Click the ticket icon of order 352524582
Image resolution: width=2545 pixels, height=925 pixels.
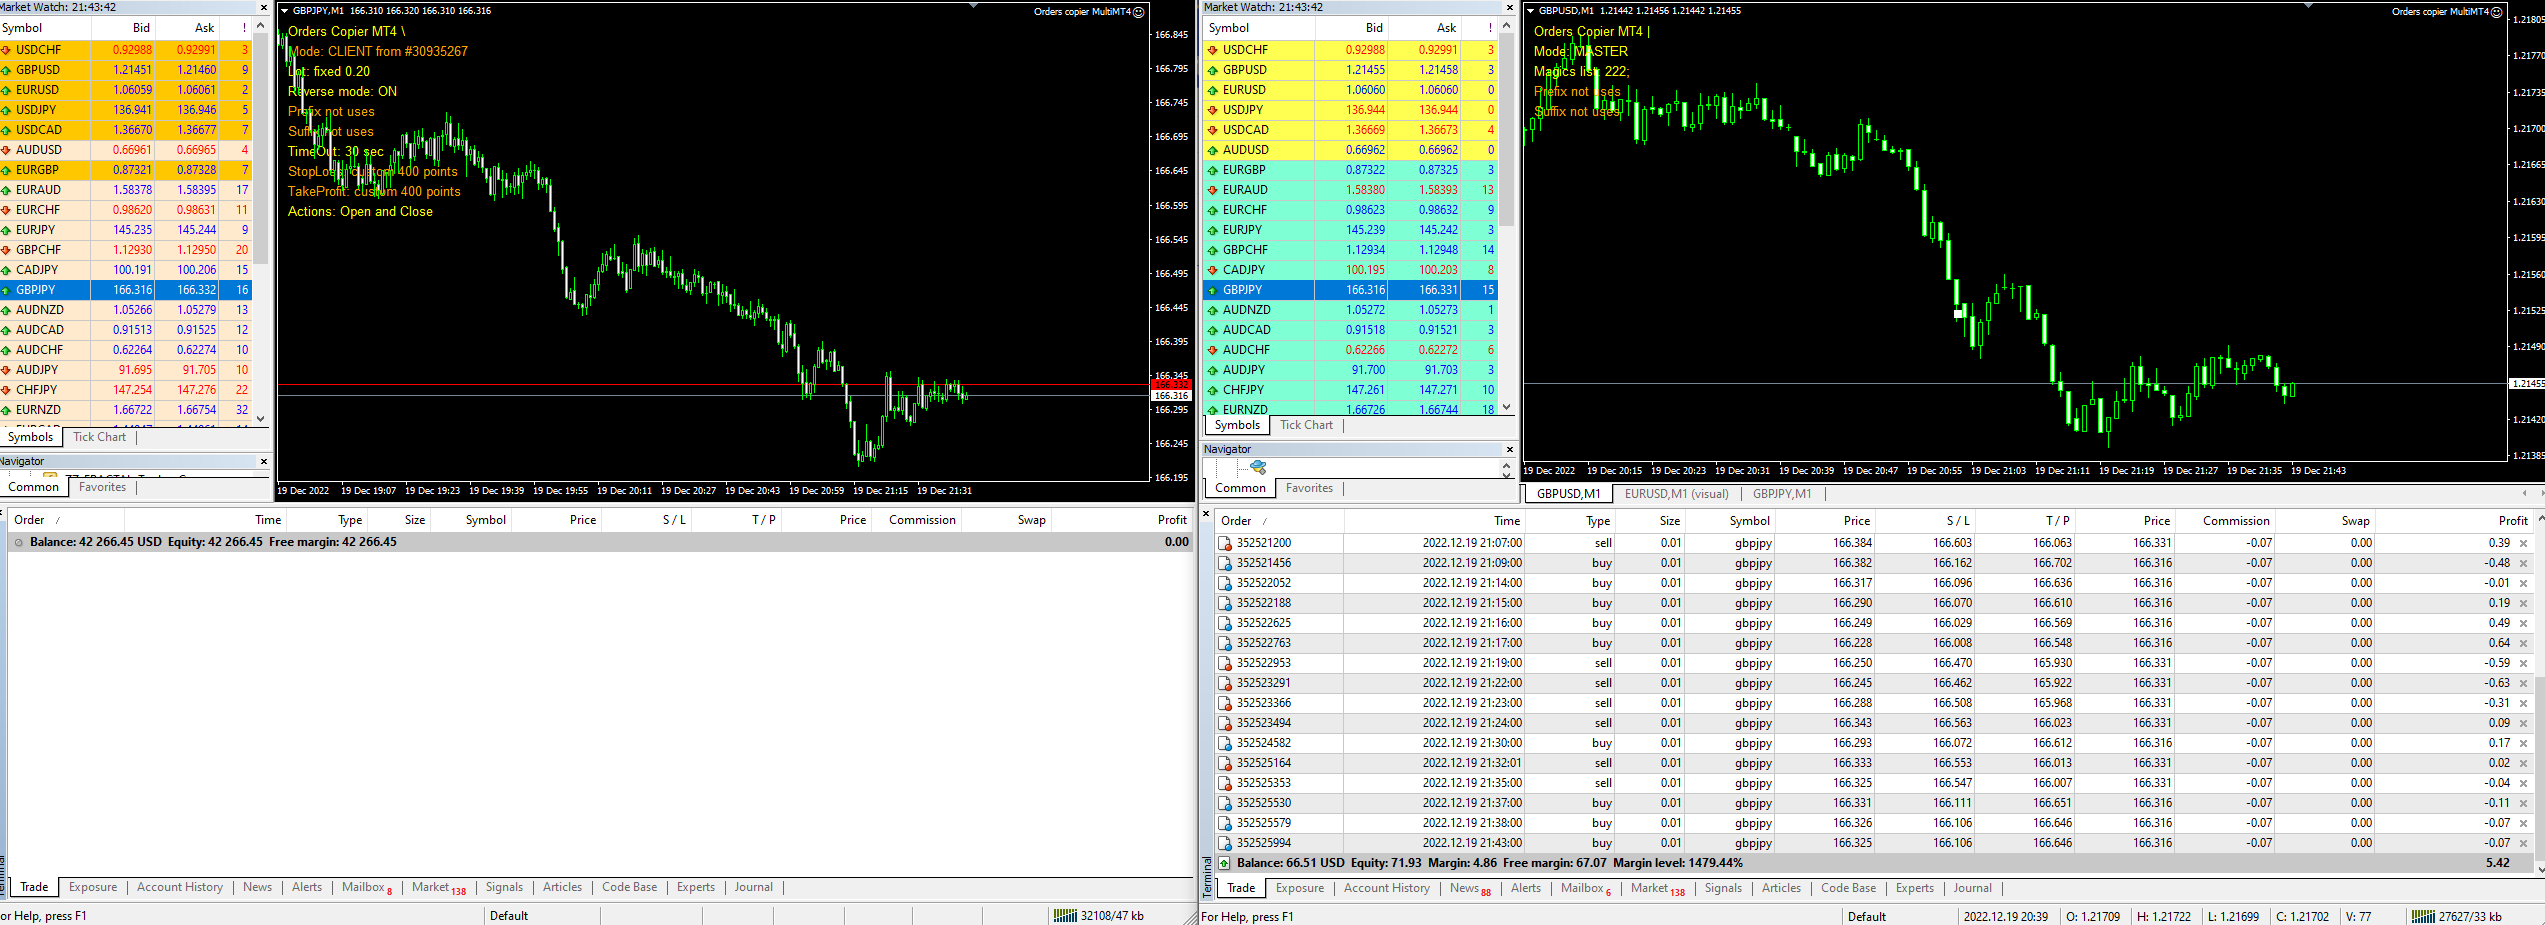coord(1225,743)
